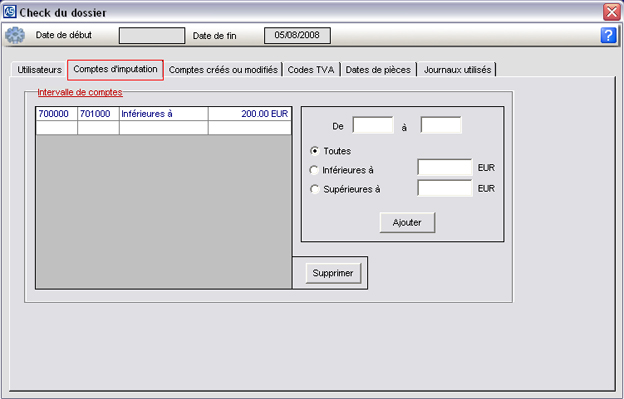Click the Date de fin field 05/08/2008
This screenshot has width=624, height=399.
coord(297,35)
